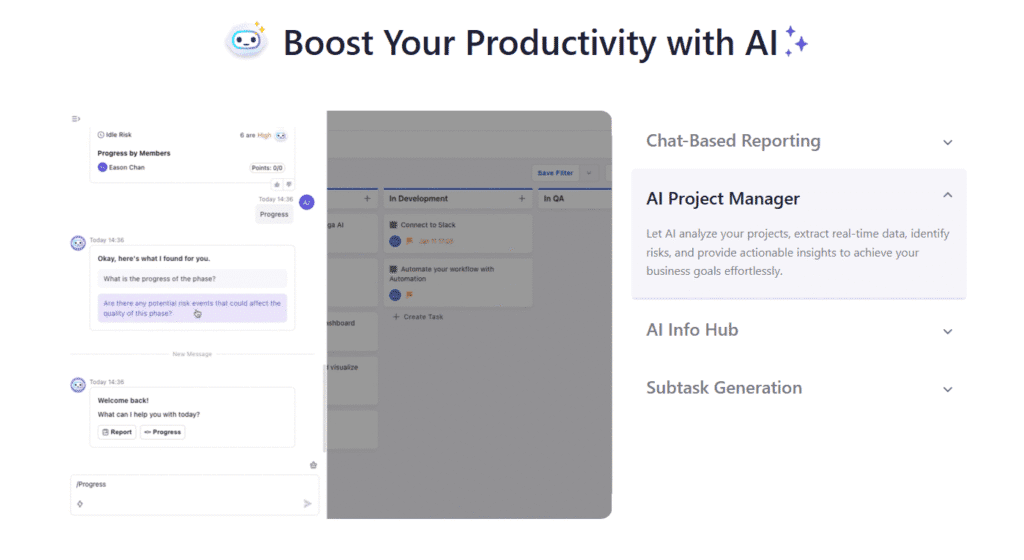Give thumbs down to progress report
1024x560 pixels.
tap(289, 185)
